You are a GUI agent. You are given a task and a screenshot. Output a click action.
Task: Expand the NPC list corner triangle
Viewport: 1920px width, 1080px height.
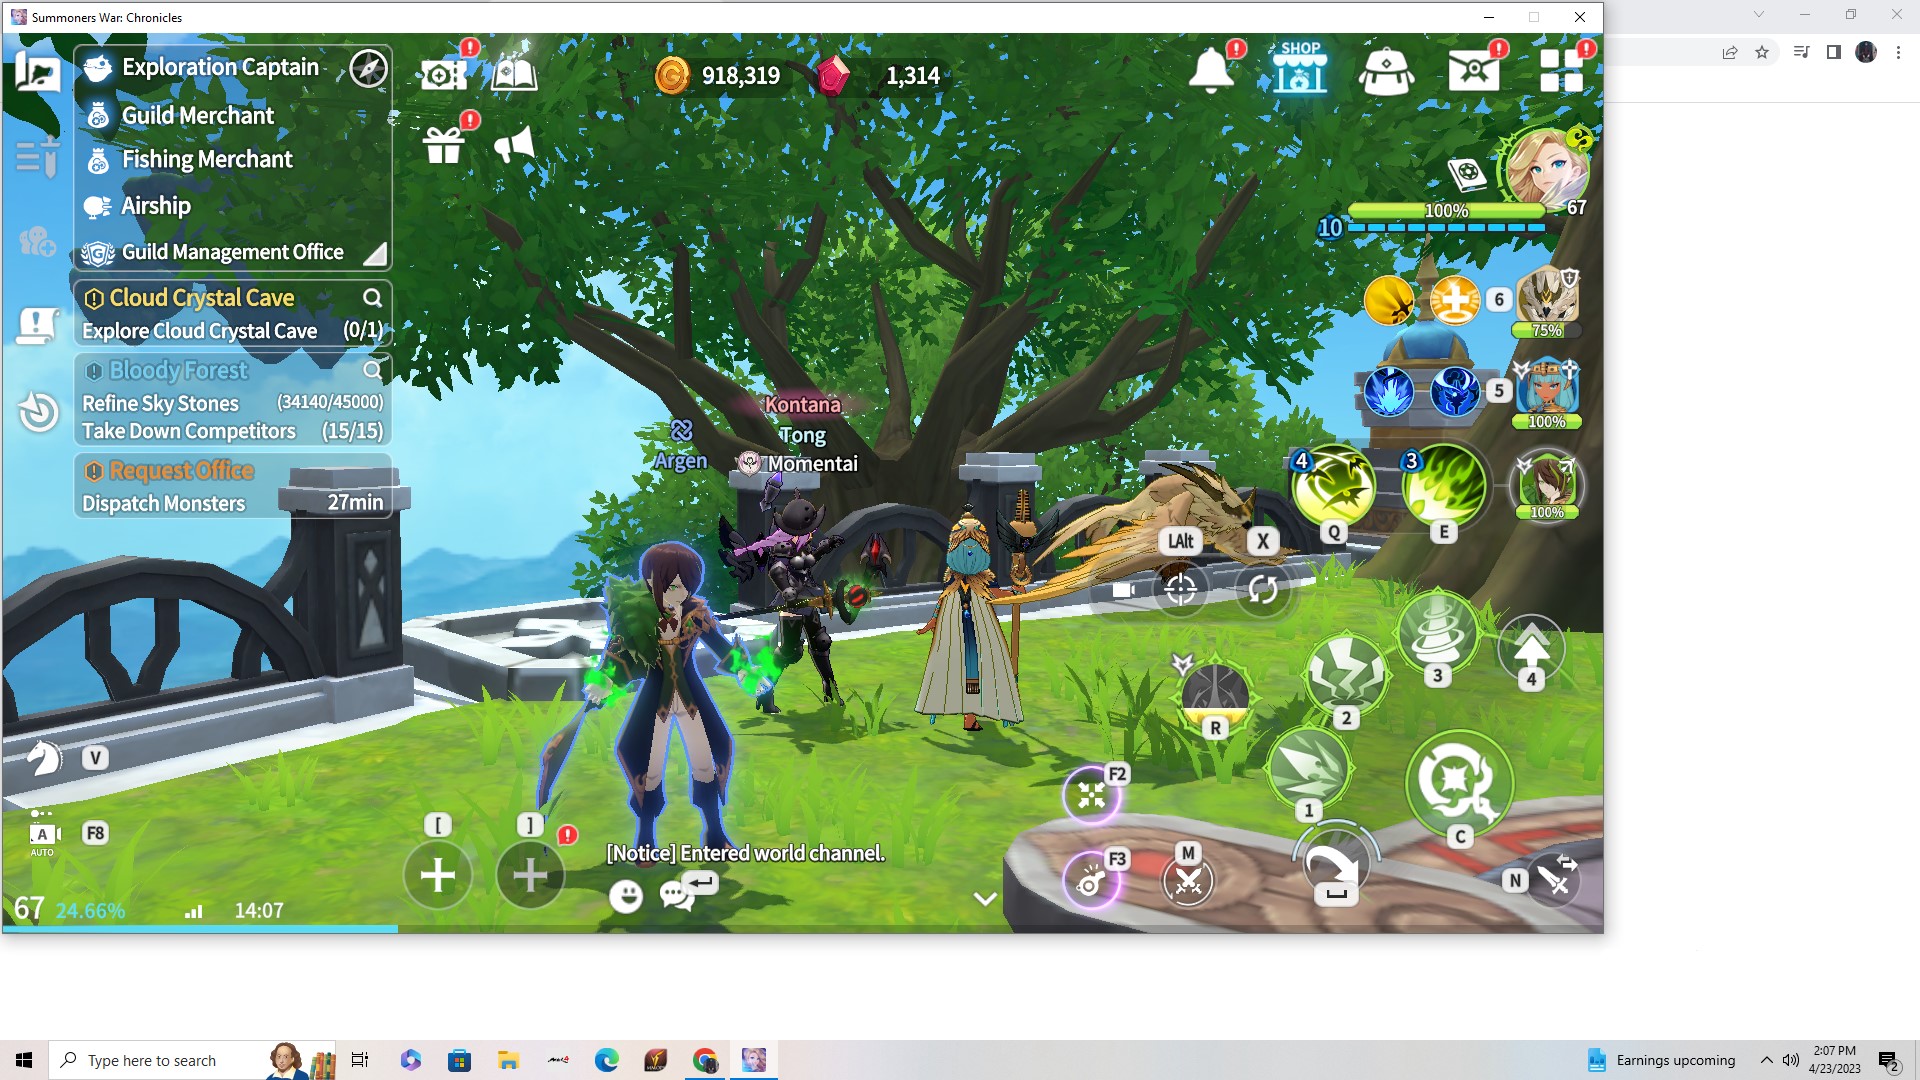tap(375, 254)
